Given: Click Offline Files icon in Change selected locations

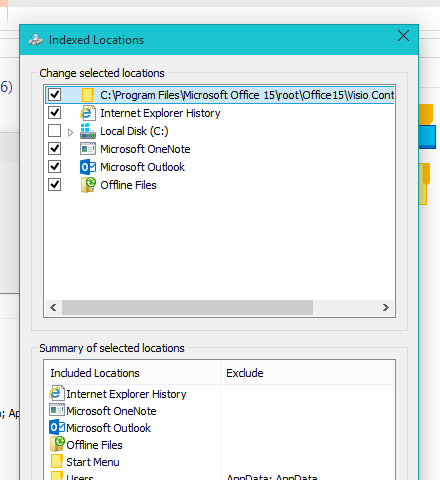Looking at the screenshot, I should click(x=88, y=185).
